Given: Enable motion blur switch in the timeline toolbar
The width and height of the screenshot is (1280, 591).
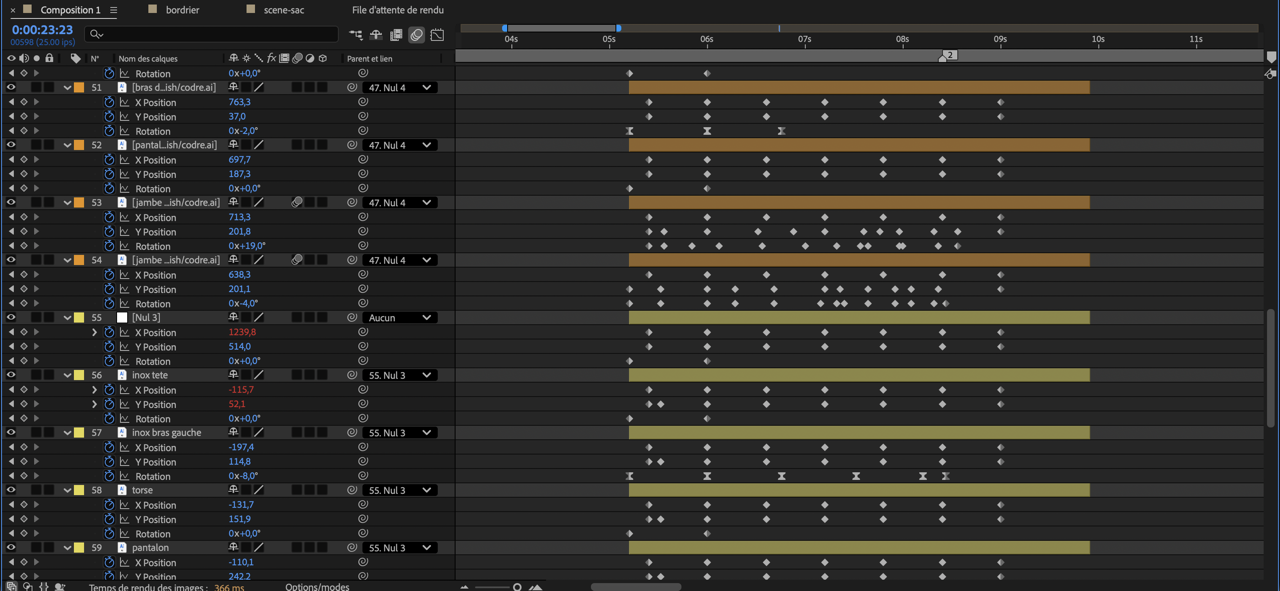Looking at the screenshot, I should (x=417, y=35).
